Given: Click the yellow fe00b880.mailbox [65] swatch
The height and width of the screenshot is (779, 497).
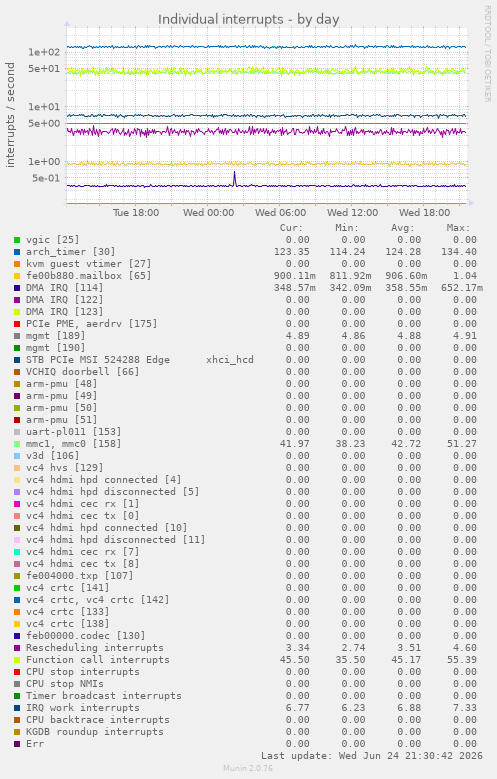Looking at the screenshot, I should tap(17, 276).
